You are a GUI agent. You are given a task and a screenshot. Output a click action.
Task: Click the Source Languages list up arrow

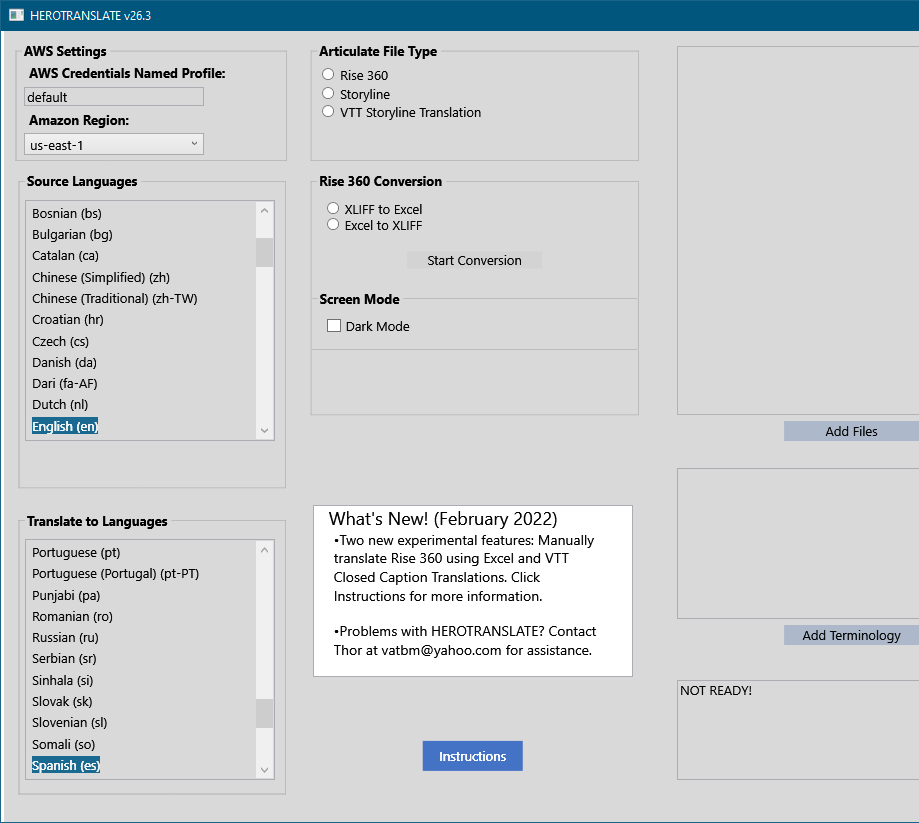(x=264, y=210)
